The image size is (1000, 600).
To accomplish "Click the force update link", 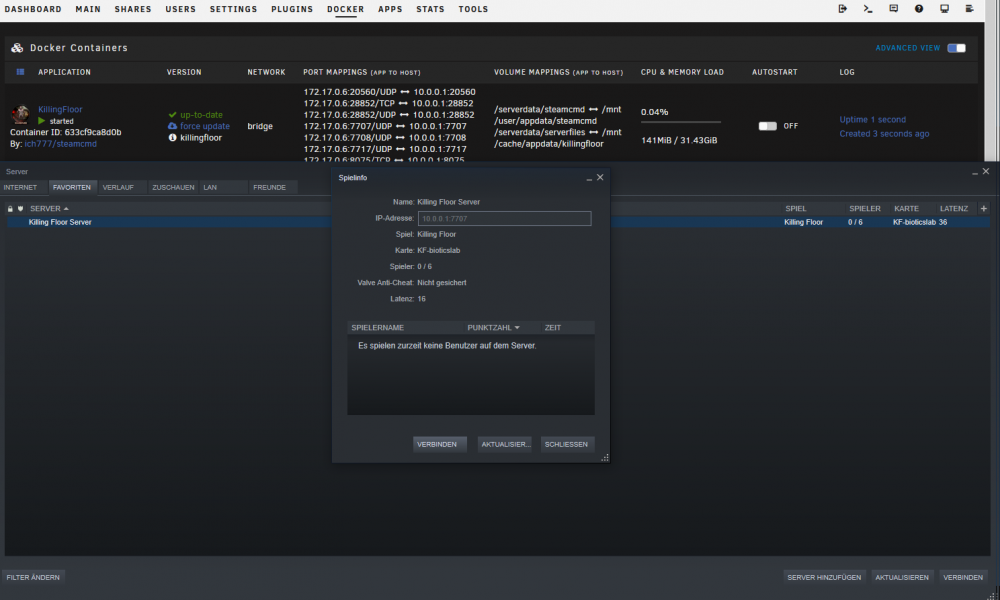I will [205, 126].
